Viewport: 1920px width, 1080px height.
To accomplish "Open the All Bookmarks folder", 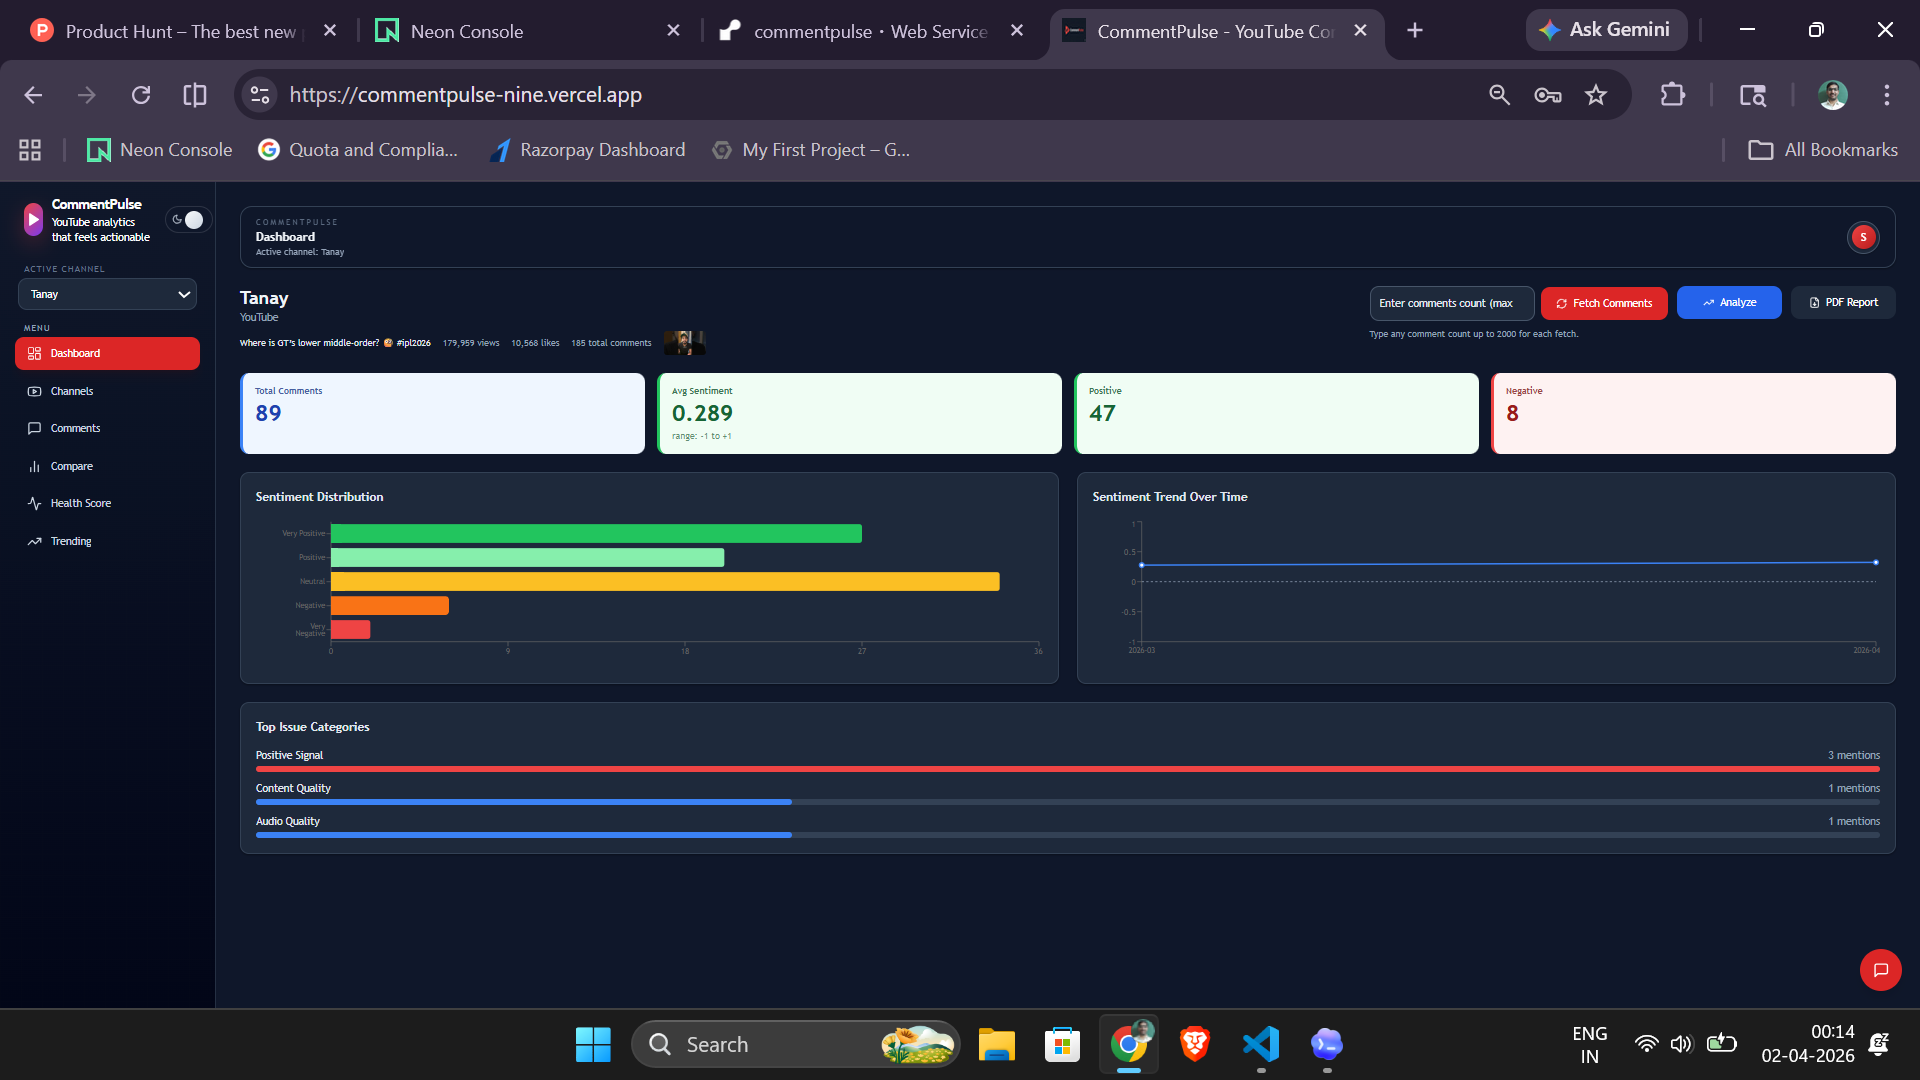I will (1822, 150).
